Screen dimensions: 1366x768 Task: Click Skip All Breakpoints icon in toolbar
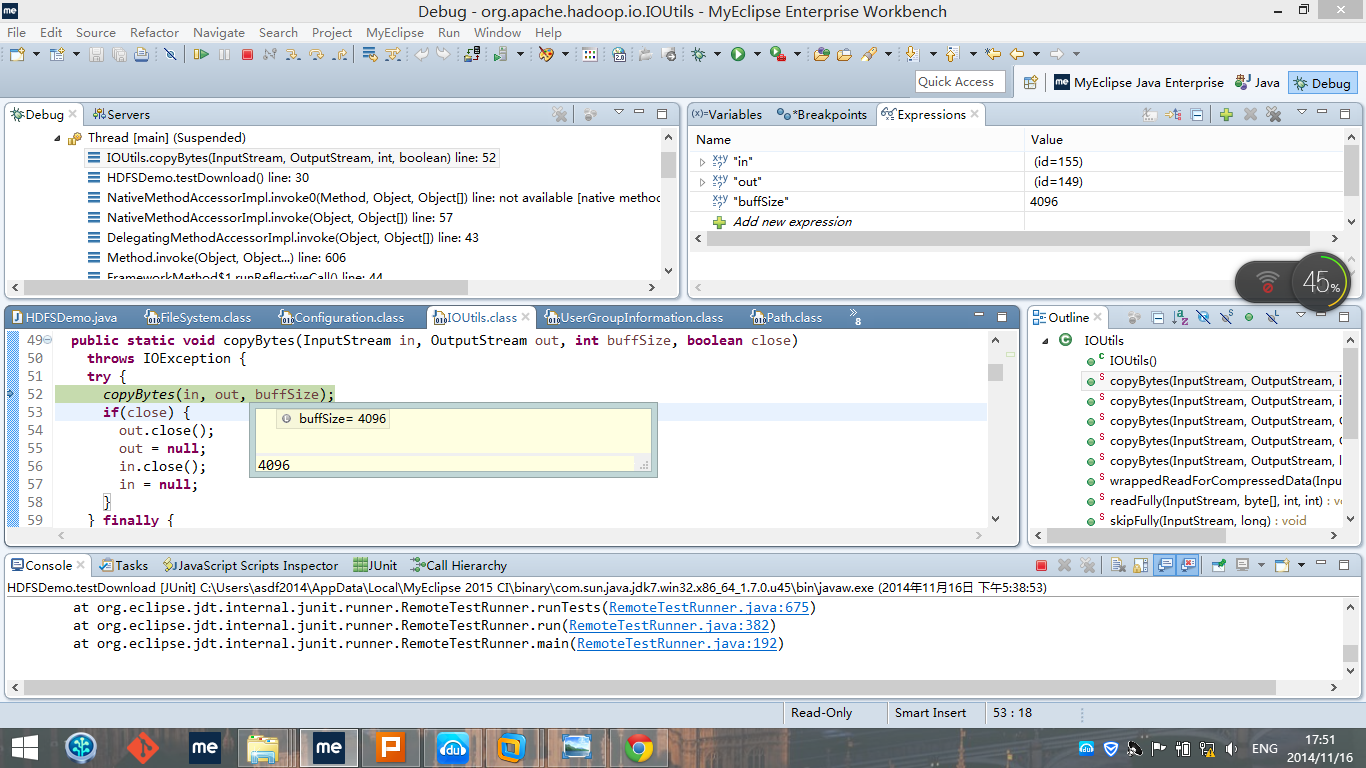170,54
